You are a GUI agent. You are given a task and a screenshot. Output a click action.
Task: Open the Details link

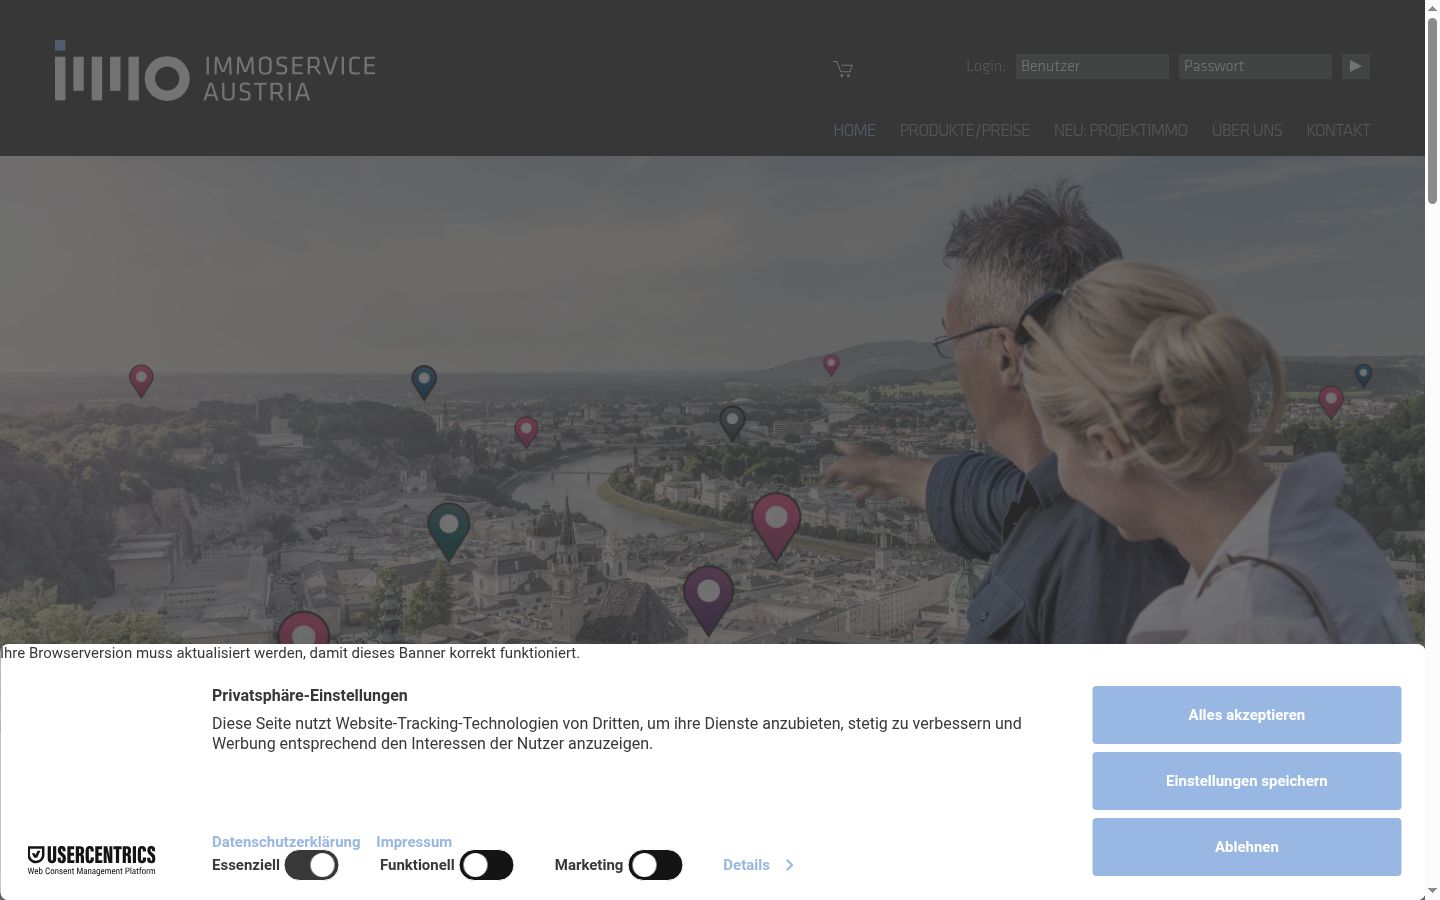coord(746,865)
